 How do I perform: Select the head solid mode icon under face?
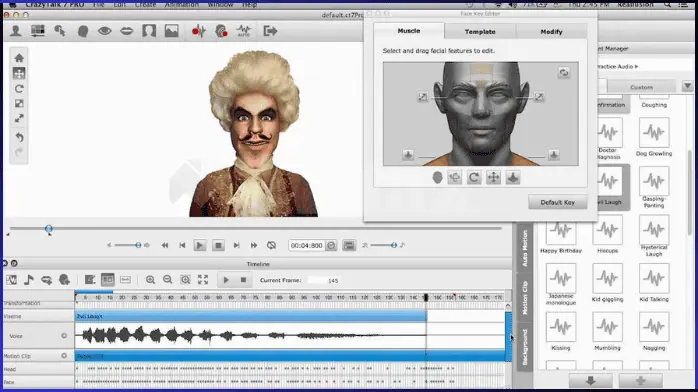tap(438, 178)
